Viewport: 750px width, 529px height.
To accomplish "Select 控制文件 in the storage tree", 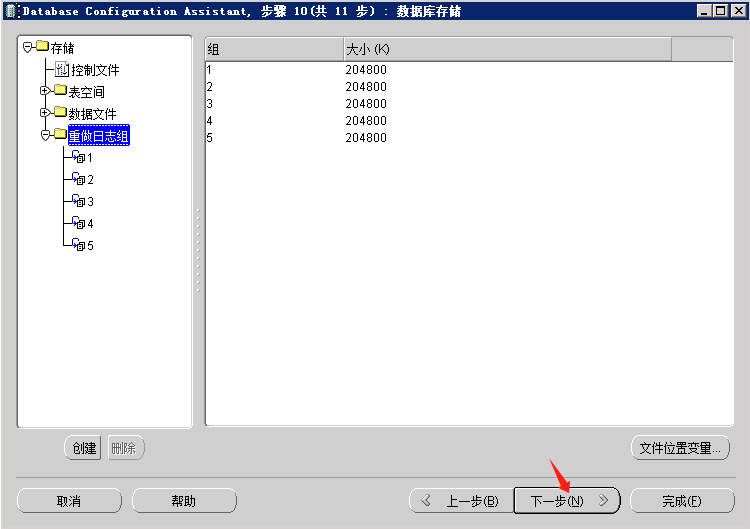I will coord(95,70).
